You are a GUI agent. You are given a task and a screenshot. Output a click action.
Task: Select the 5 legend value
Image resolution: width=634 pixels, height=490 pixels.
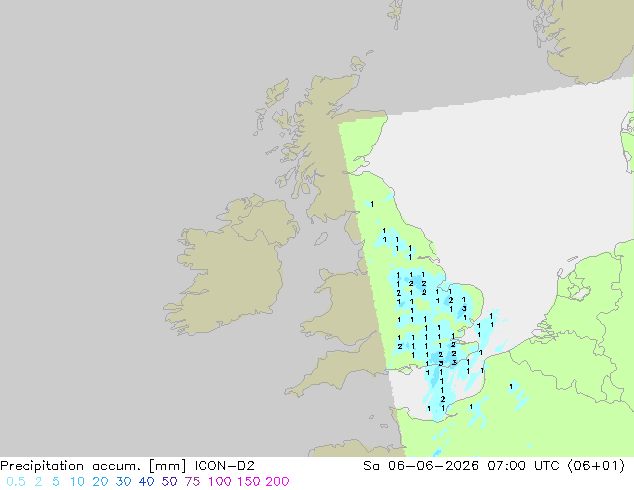tap(56, 482)
